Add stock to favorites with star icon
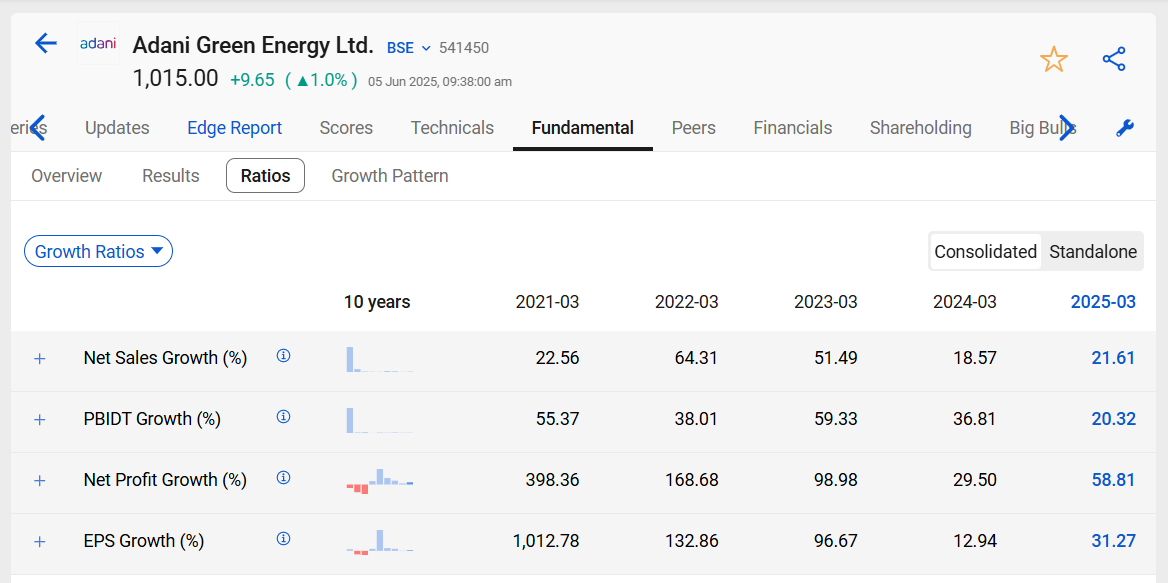The image size is (1168, 583). 1053,60
